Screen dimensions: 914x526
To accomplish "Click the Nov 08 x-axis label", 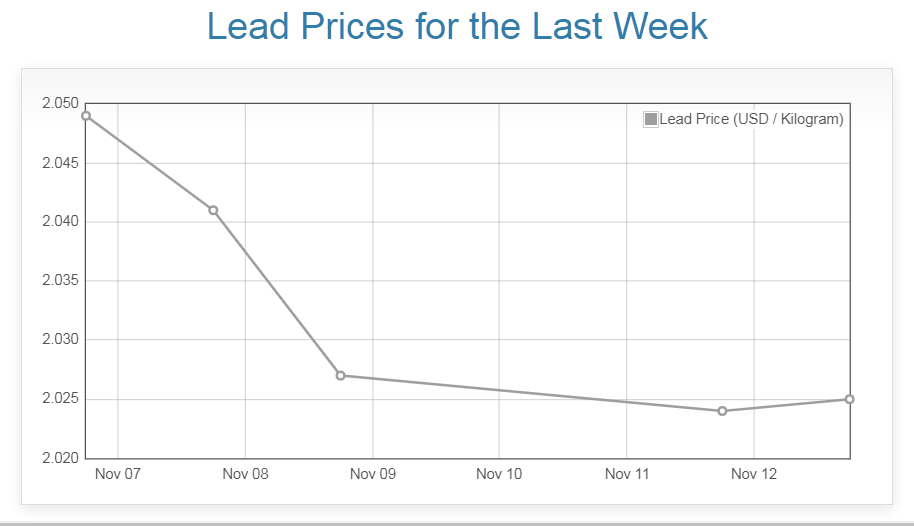I will point(245,474).
